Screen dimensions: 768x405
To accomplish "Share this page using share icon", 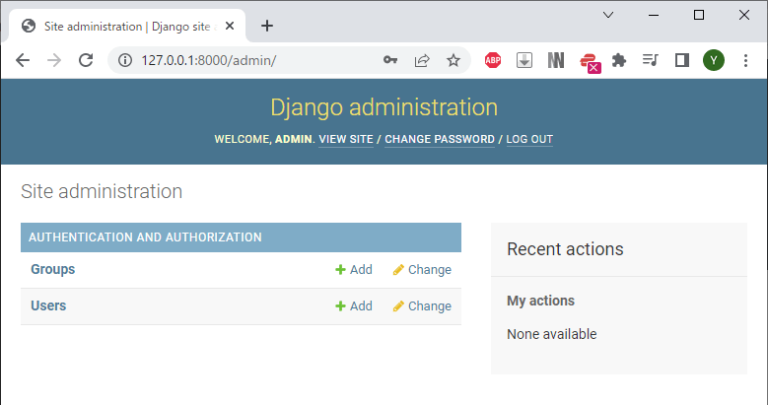I will point(422,60).
